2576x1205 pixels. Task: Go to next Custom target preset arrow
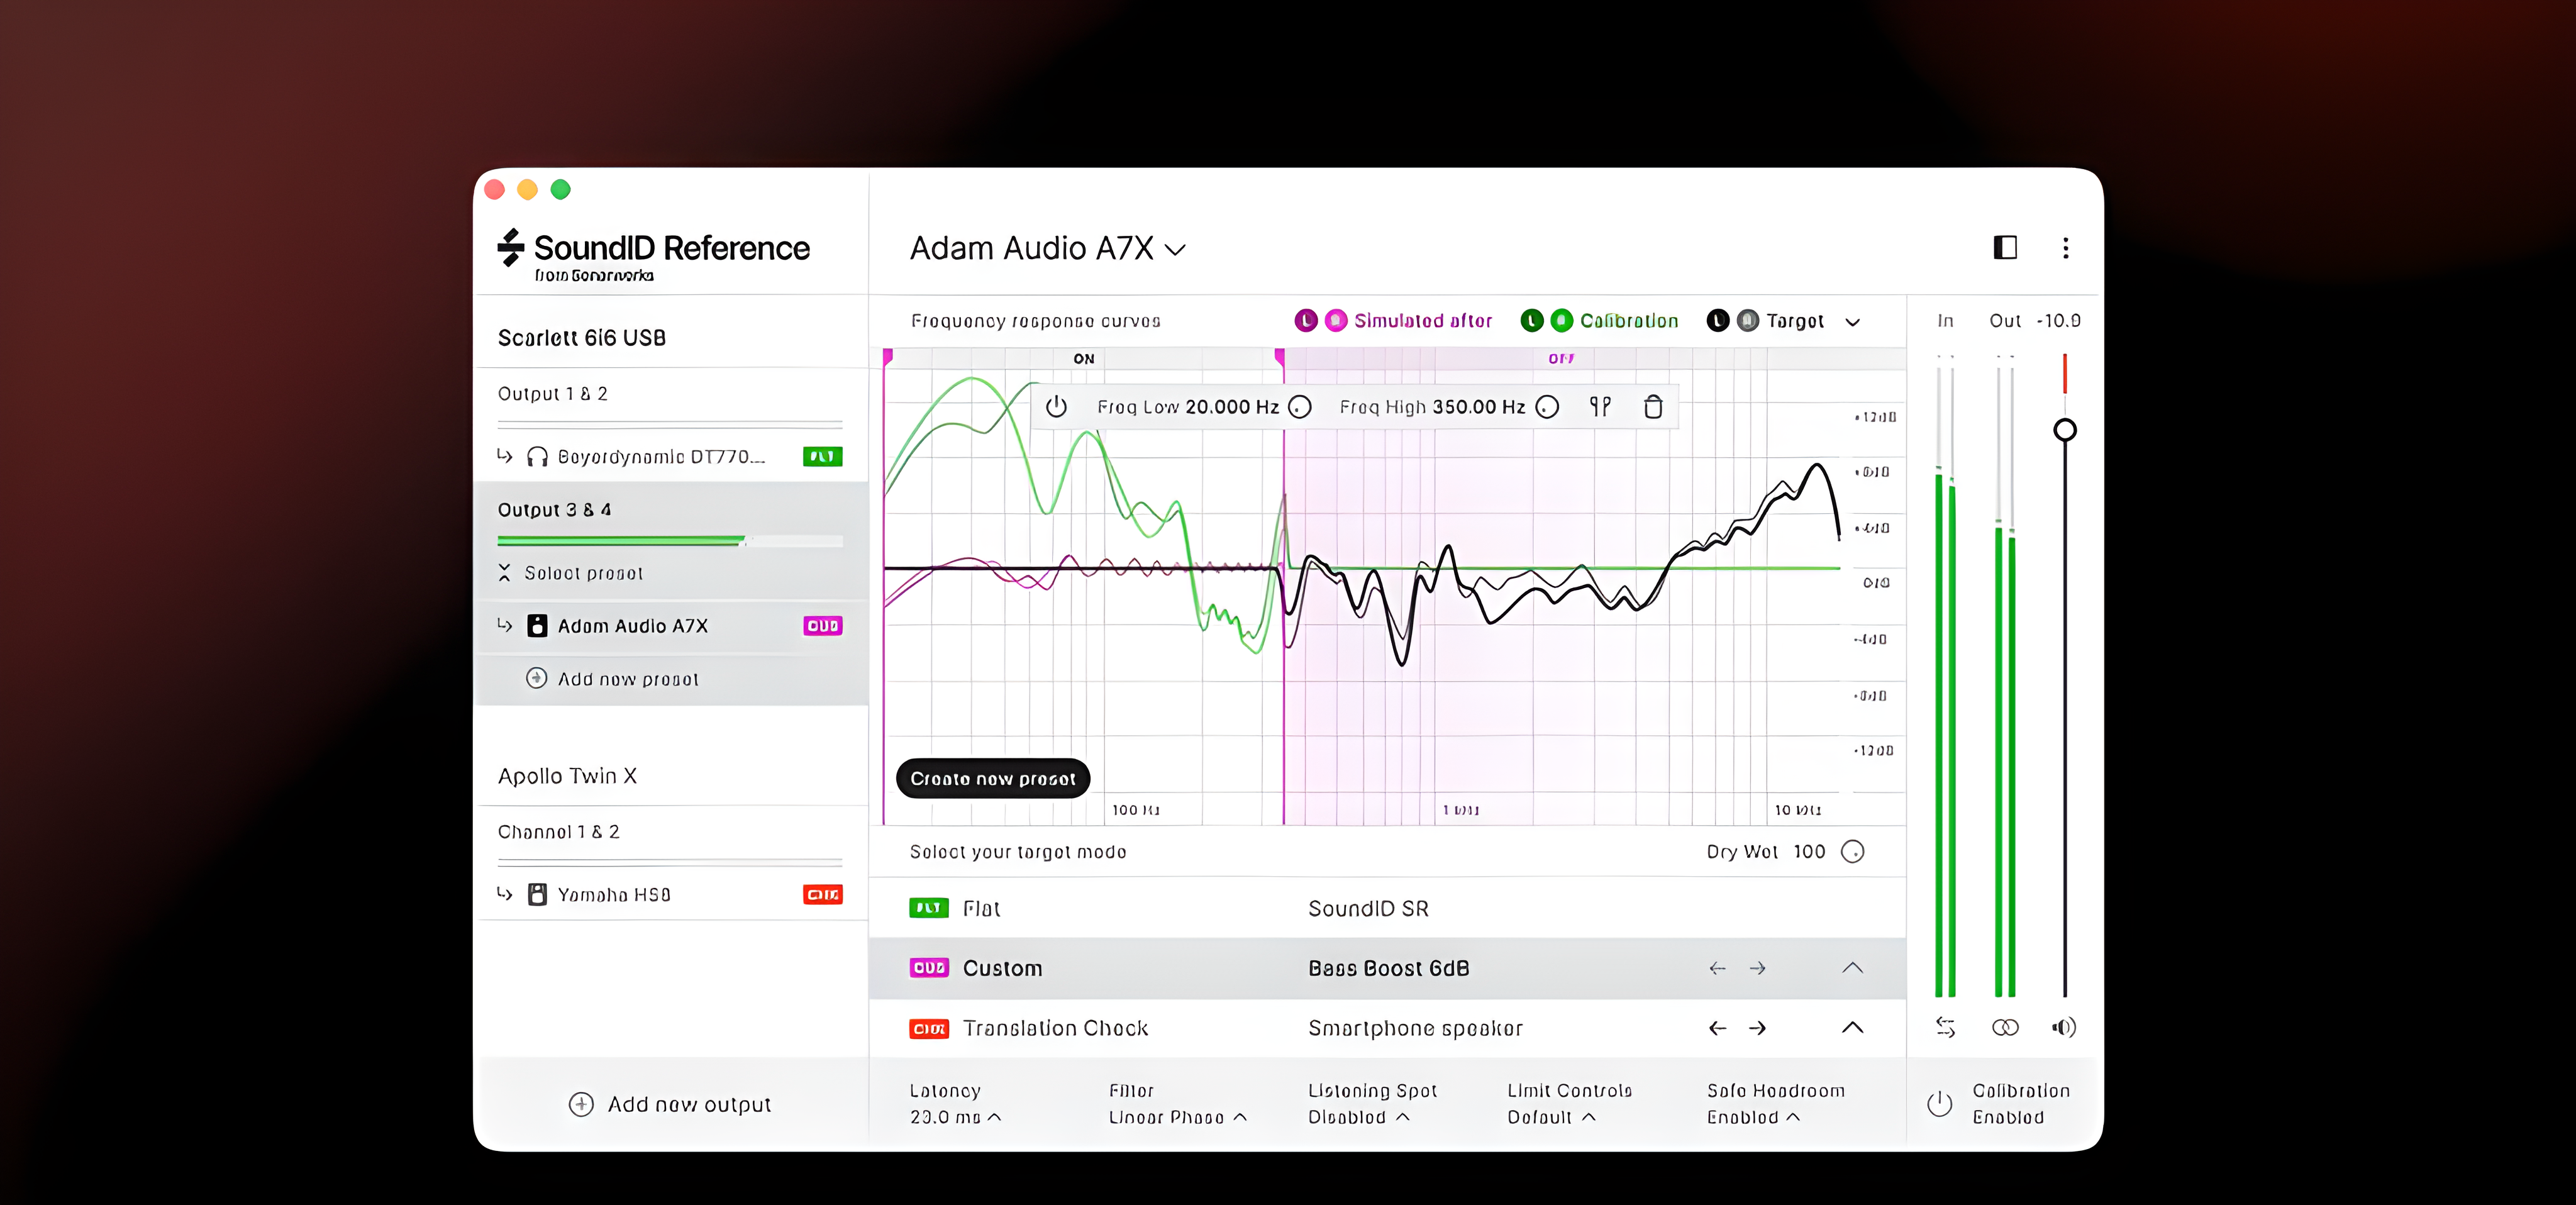1757,968
